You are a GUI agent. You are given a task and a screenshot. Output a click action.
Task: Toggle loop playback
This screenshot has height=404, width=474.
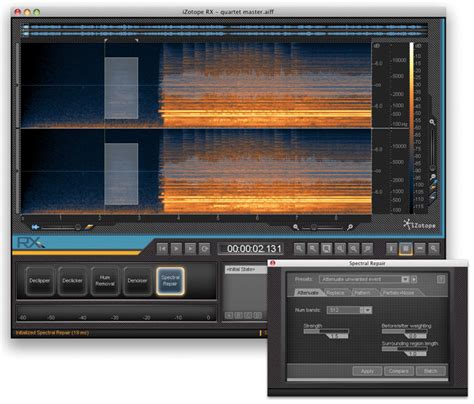pyautogui.click(x=204, y=249)
